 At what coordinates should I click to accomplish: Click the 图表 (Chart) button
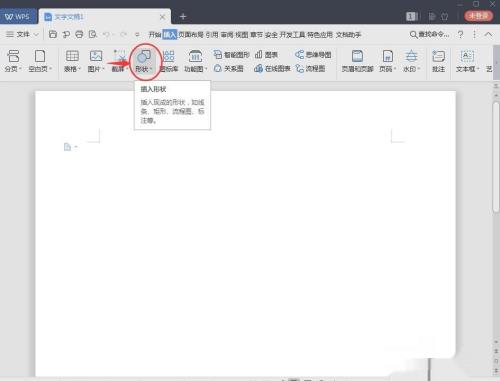click(x=266, y=55)
